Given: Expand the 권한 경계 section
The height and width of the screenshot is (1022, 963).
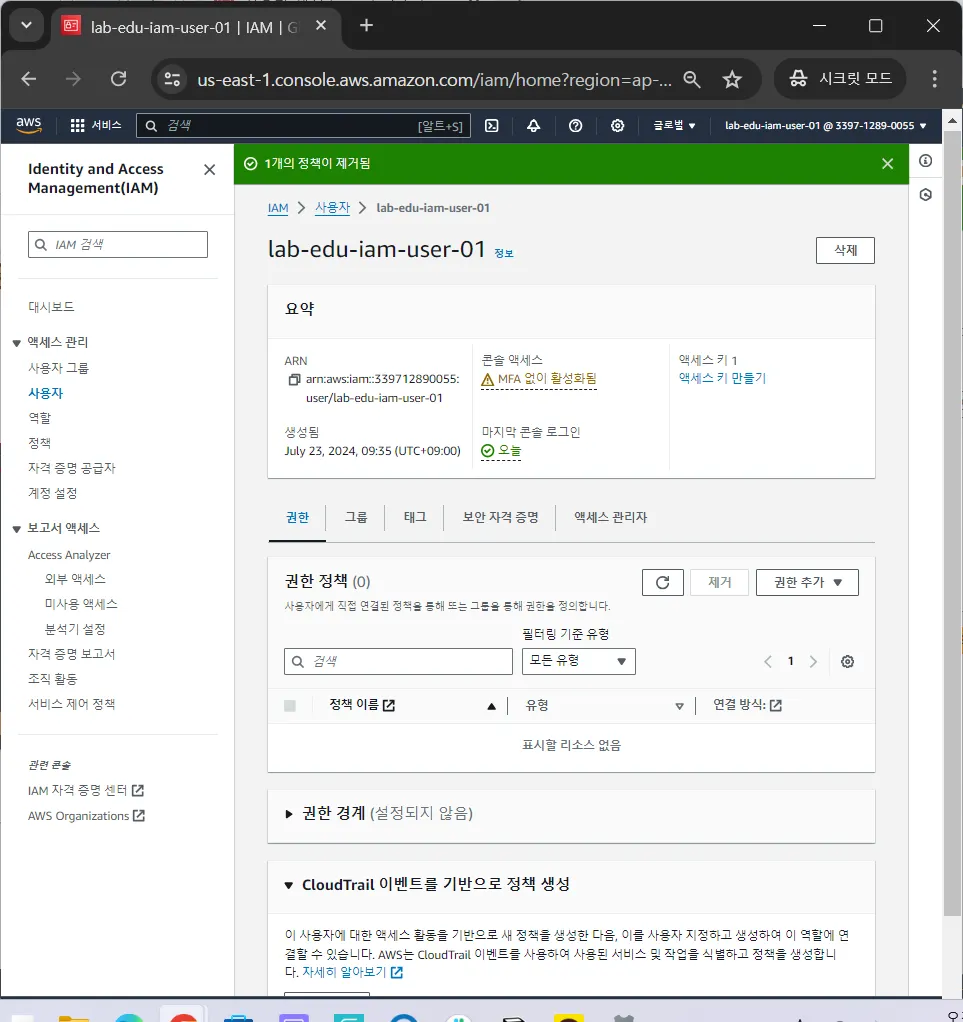Looking at the screenshot, I should coord(289,813).
